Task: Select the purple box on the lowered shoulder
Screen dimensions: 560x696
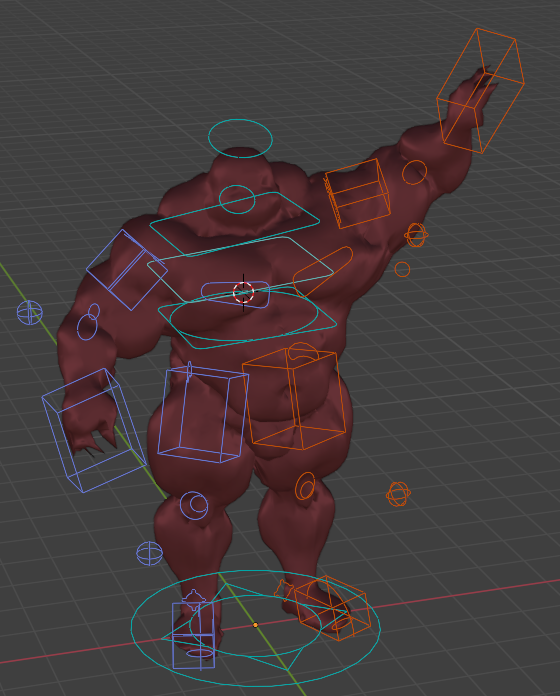Action: 127,269
